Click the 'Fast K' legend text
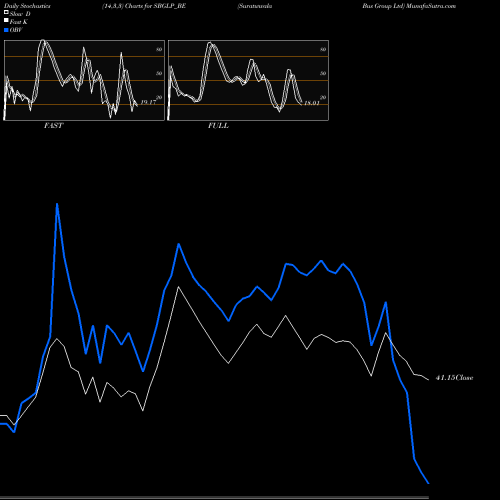Image resolution: width=500 pixels, height=500 pixels. coord(19,22)
